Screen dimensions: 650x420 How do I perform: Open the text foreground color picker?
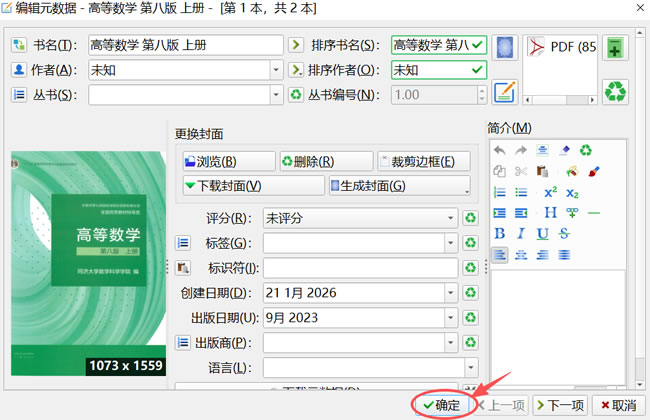pyautogui.click(x=593, y=171)
